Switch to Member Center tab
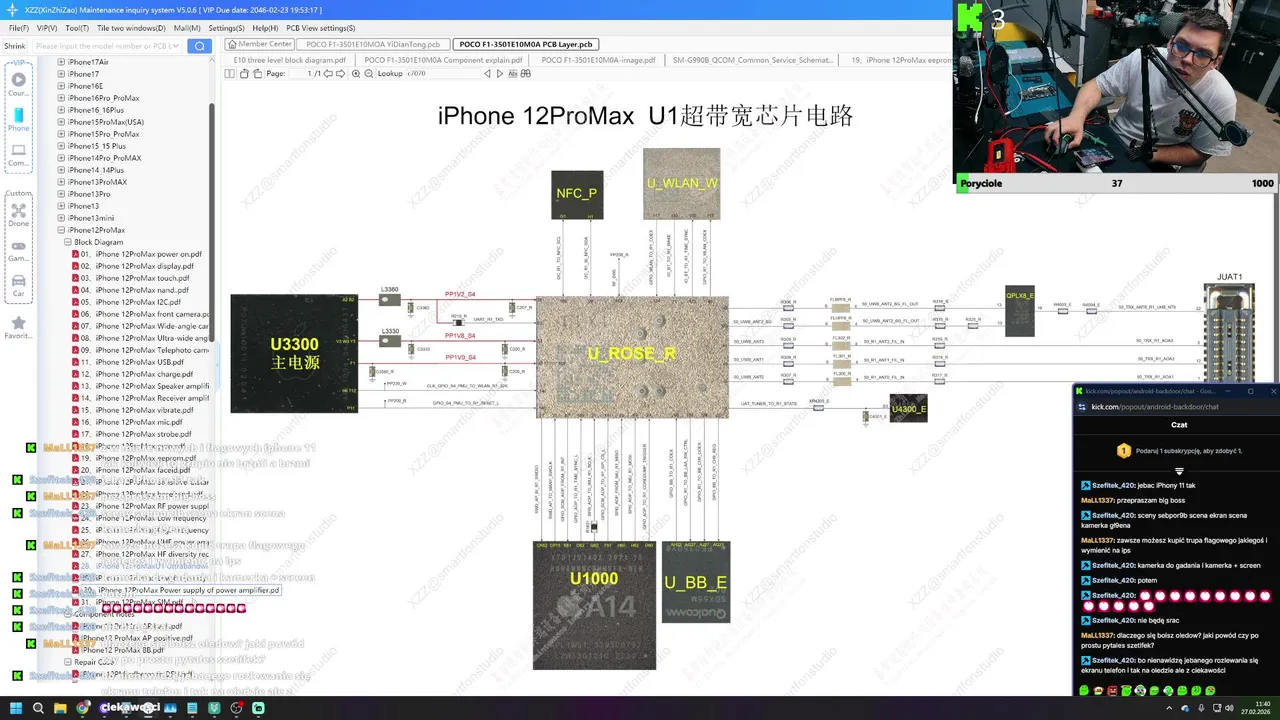 tap(260, 45)
